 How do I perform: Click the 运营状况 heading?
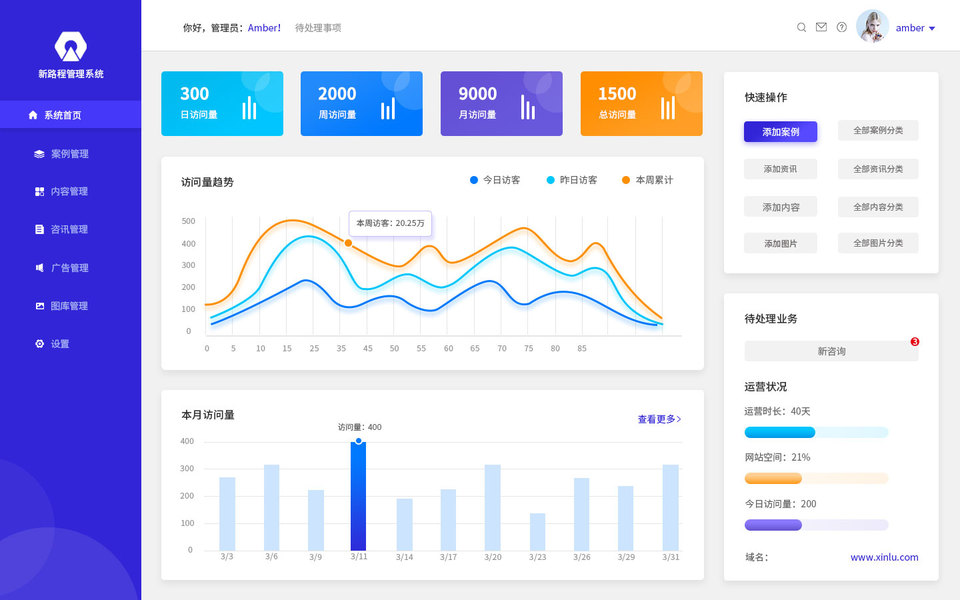tap(765, 387)
